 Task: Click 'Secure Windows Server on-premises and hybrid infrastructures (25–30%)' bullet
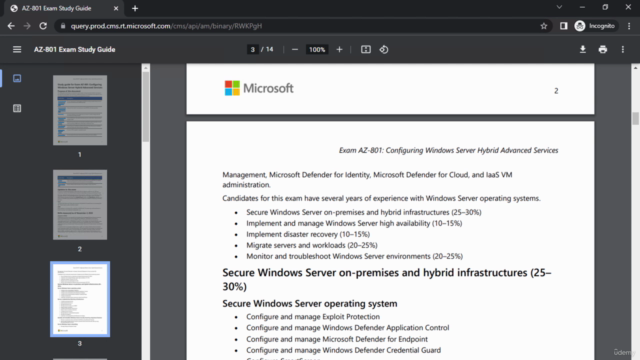(364, 212)
